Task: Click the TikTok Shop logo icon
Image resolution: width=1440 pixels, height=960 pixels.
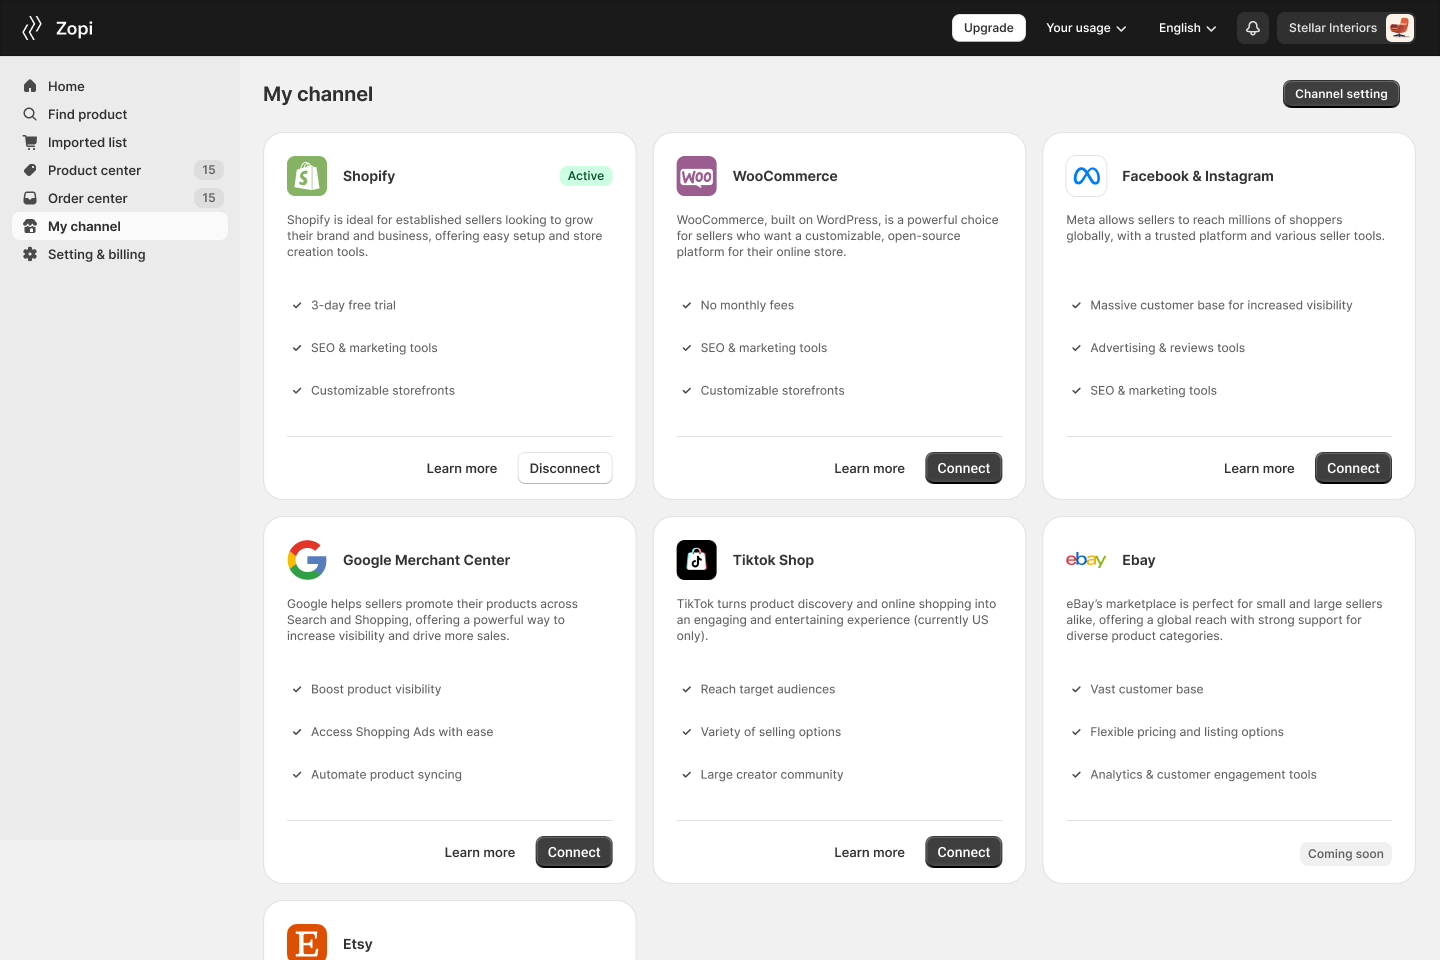Action: (697, 560)
